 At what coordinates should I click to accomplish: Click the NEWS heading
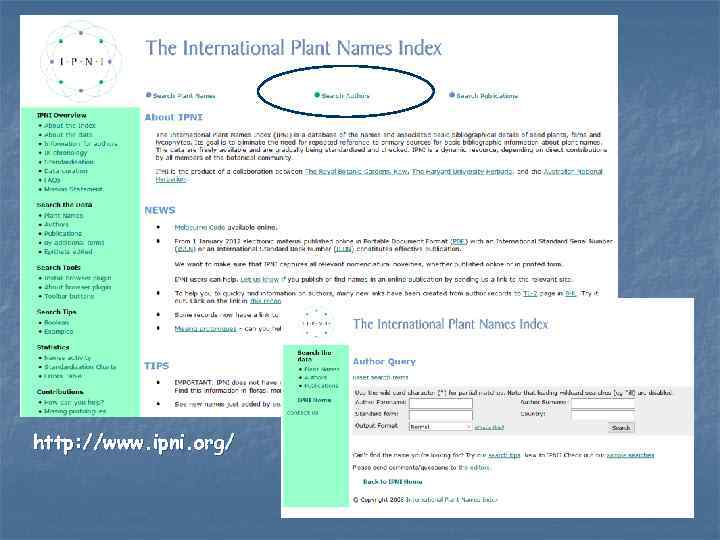click(160, 210)
